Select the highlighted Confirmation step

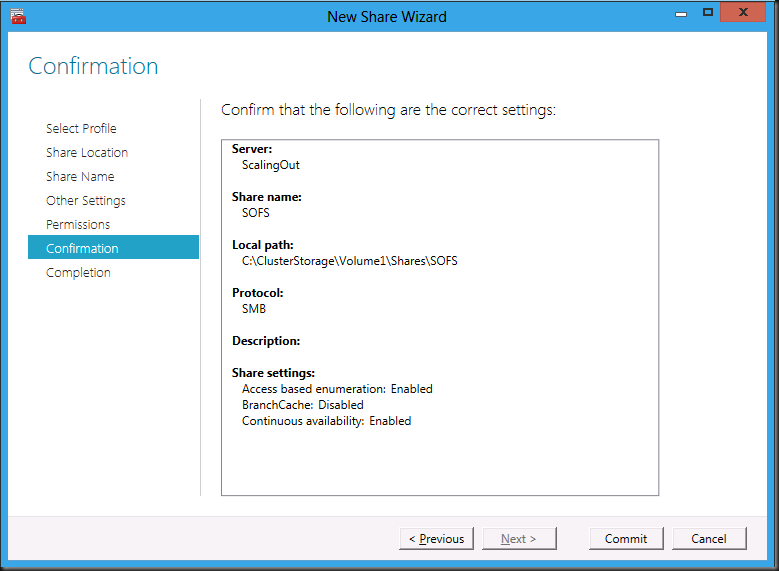113,247
